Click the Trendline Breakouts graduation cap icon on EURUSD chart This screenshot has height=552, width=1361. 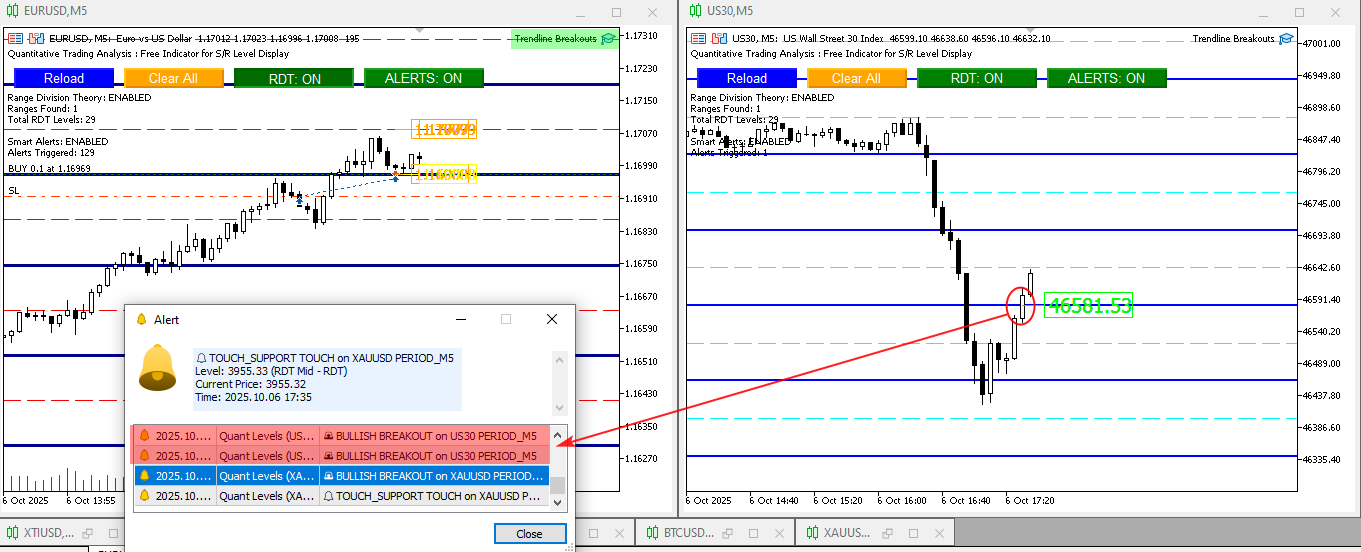(x=607, y=39)
